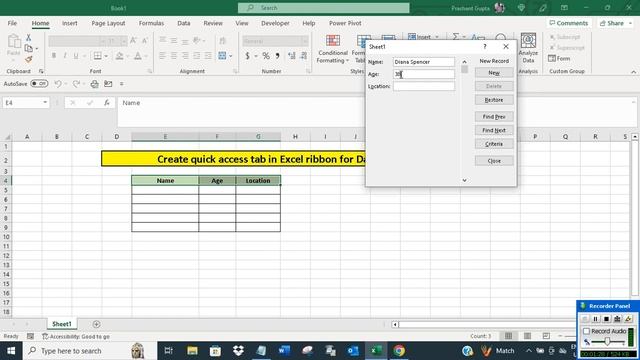Image resolution: width=640 pixels, height=360 pixels.
Task: Pause recording in the Recorder Panel
Action: coord(596,319)
